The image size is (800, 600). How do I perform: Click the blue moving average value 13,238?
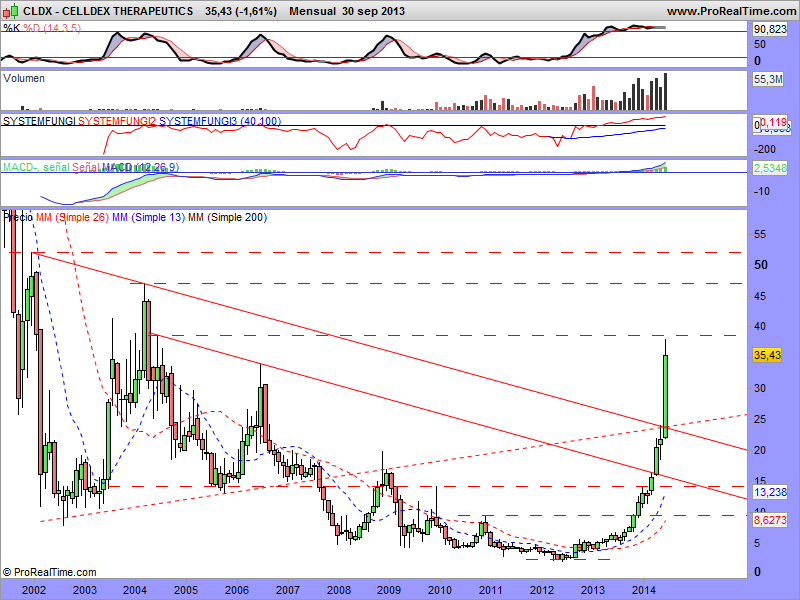[x=770, y=492]
